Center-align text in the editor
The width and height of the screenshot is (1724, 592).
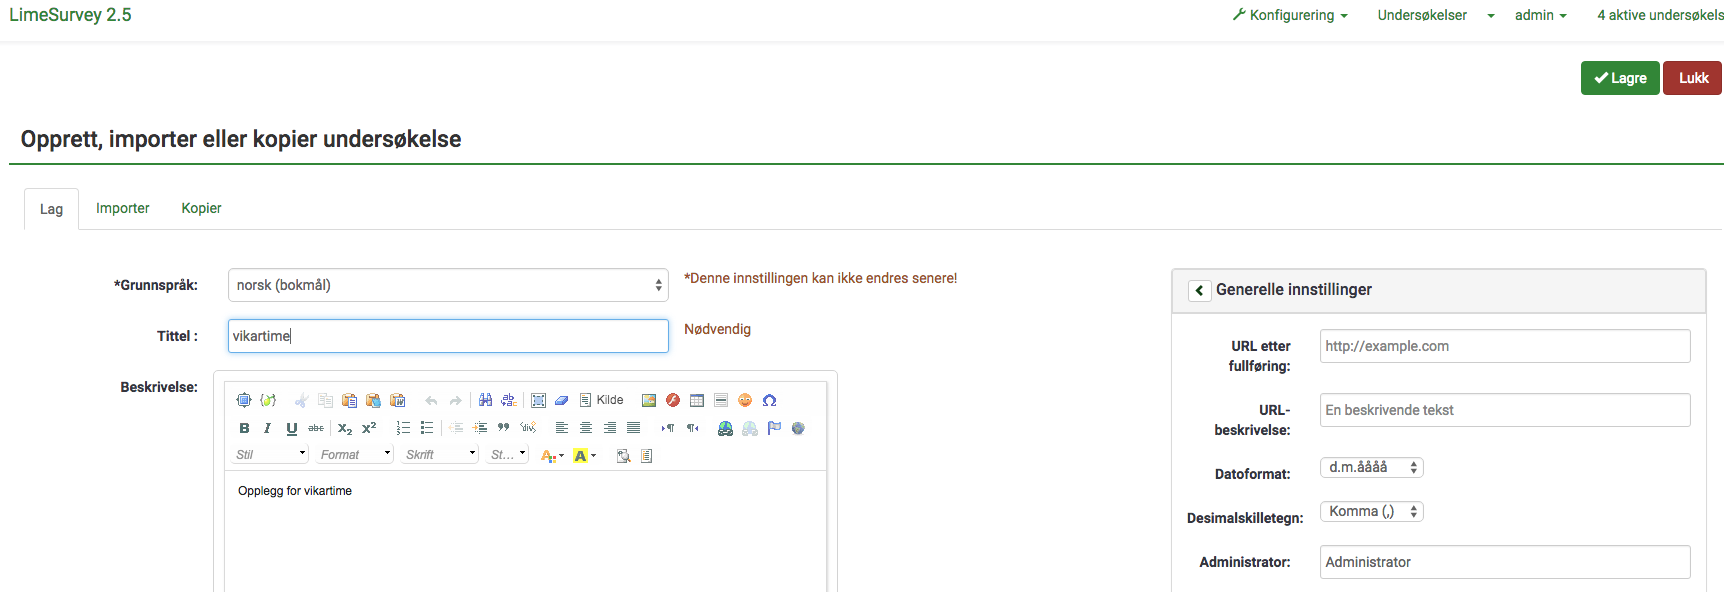coord(586,428)
